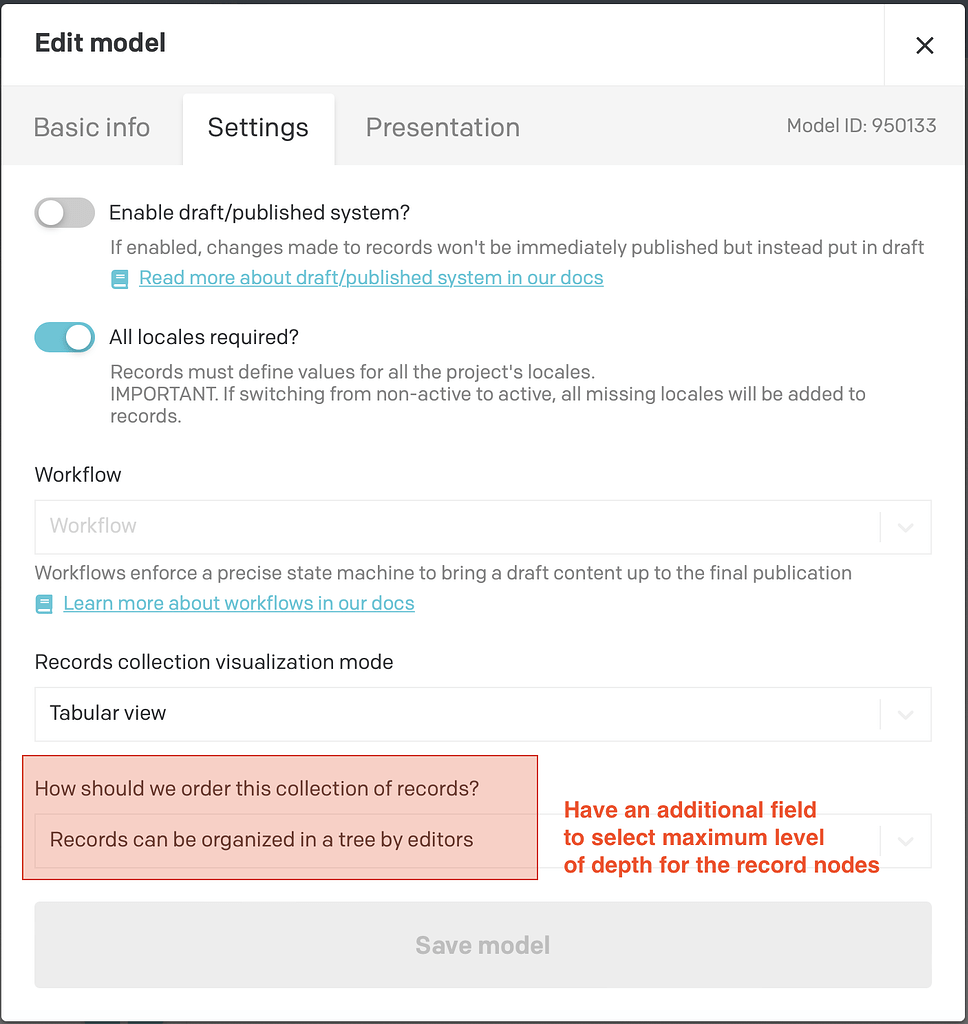Expand the records ordering dropdown chevron

click(905, 840)
